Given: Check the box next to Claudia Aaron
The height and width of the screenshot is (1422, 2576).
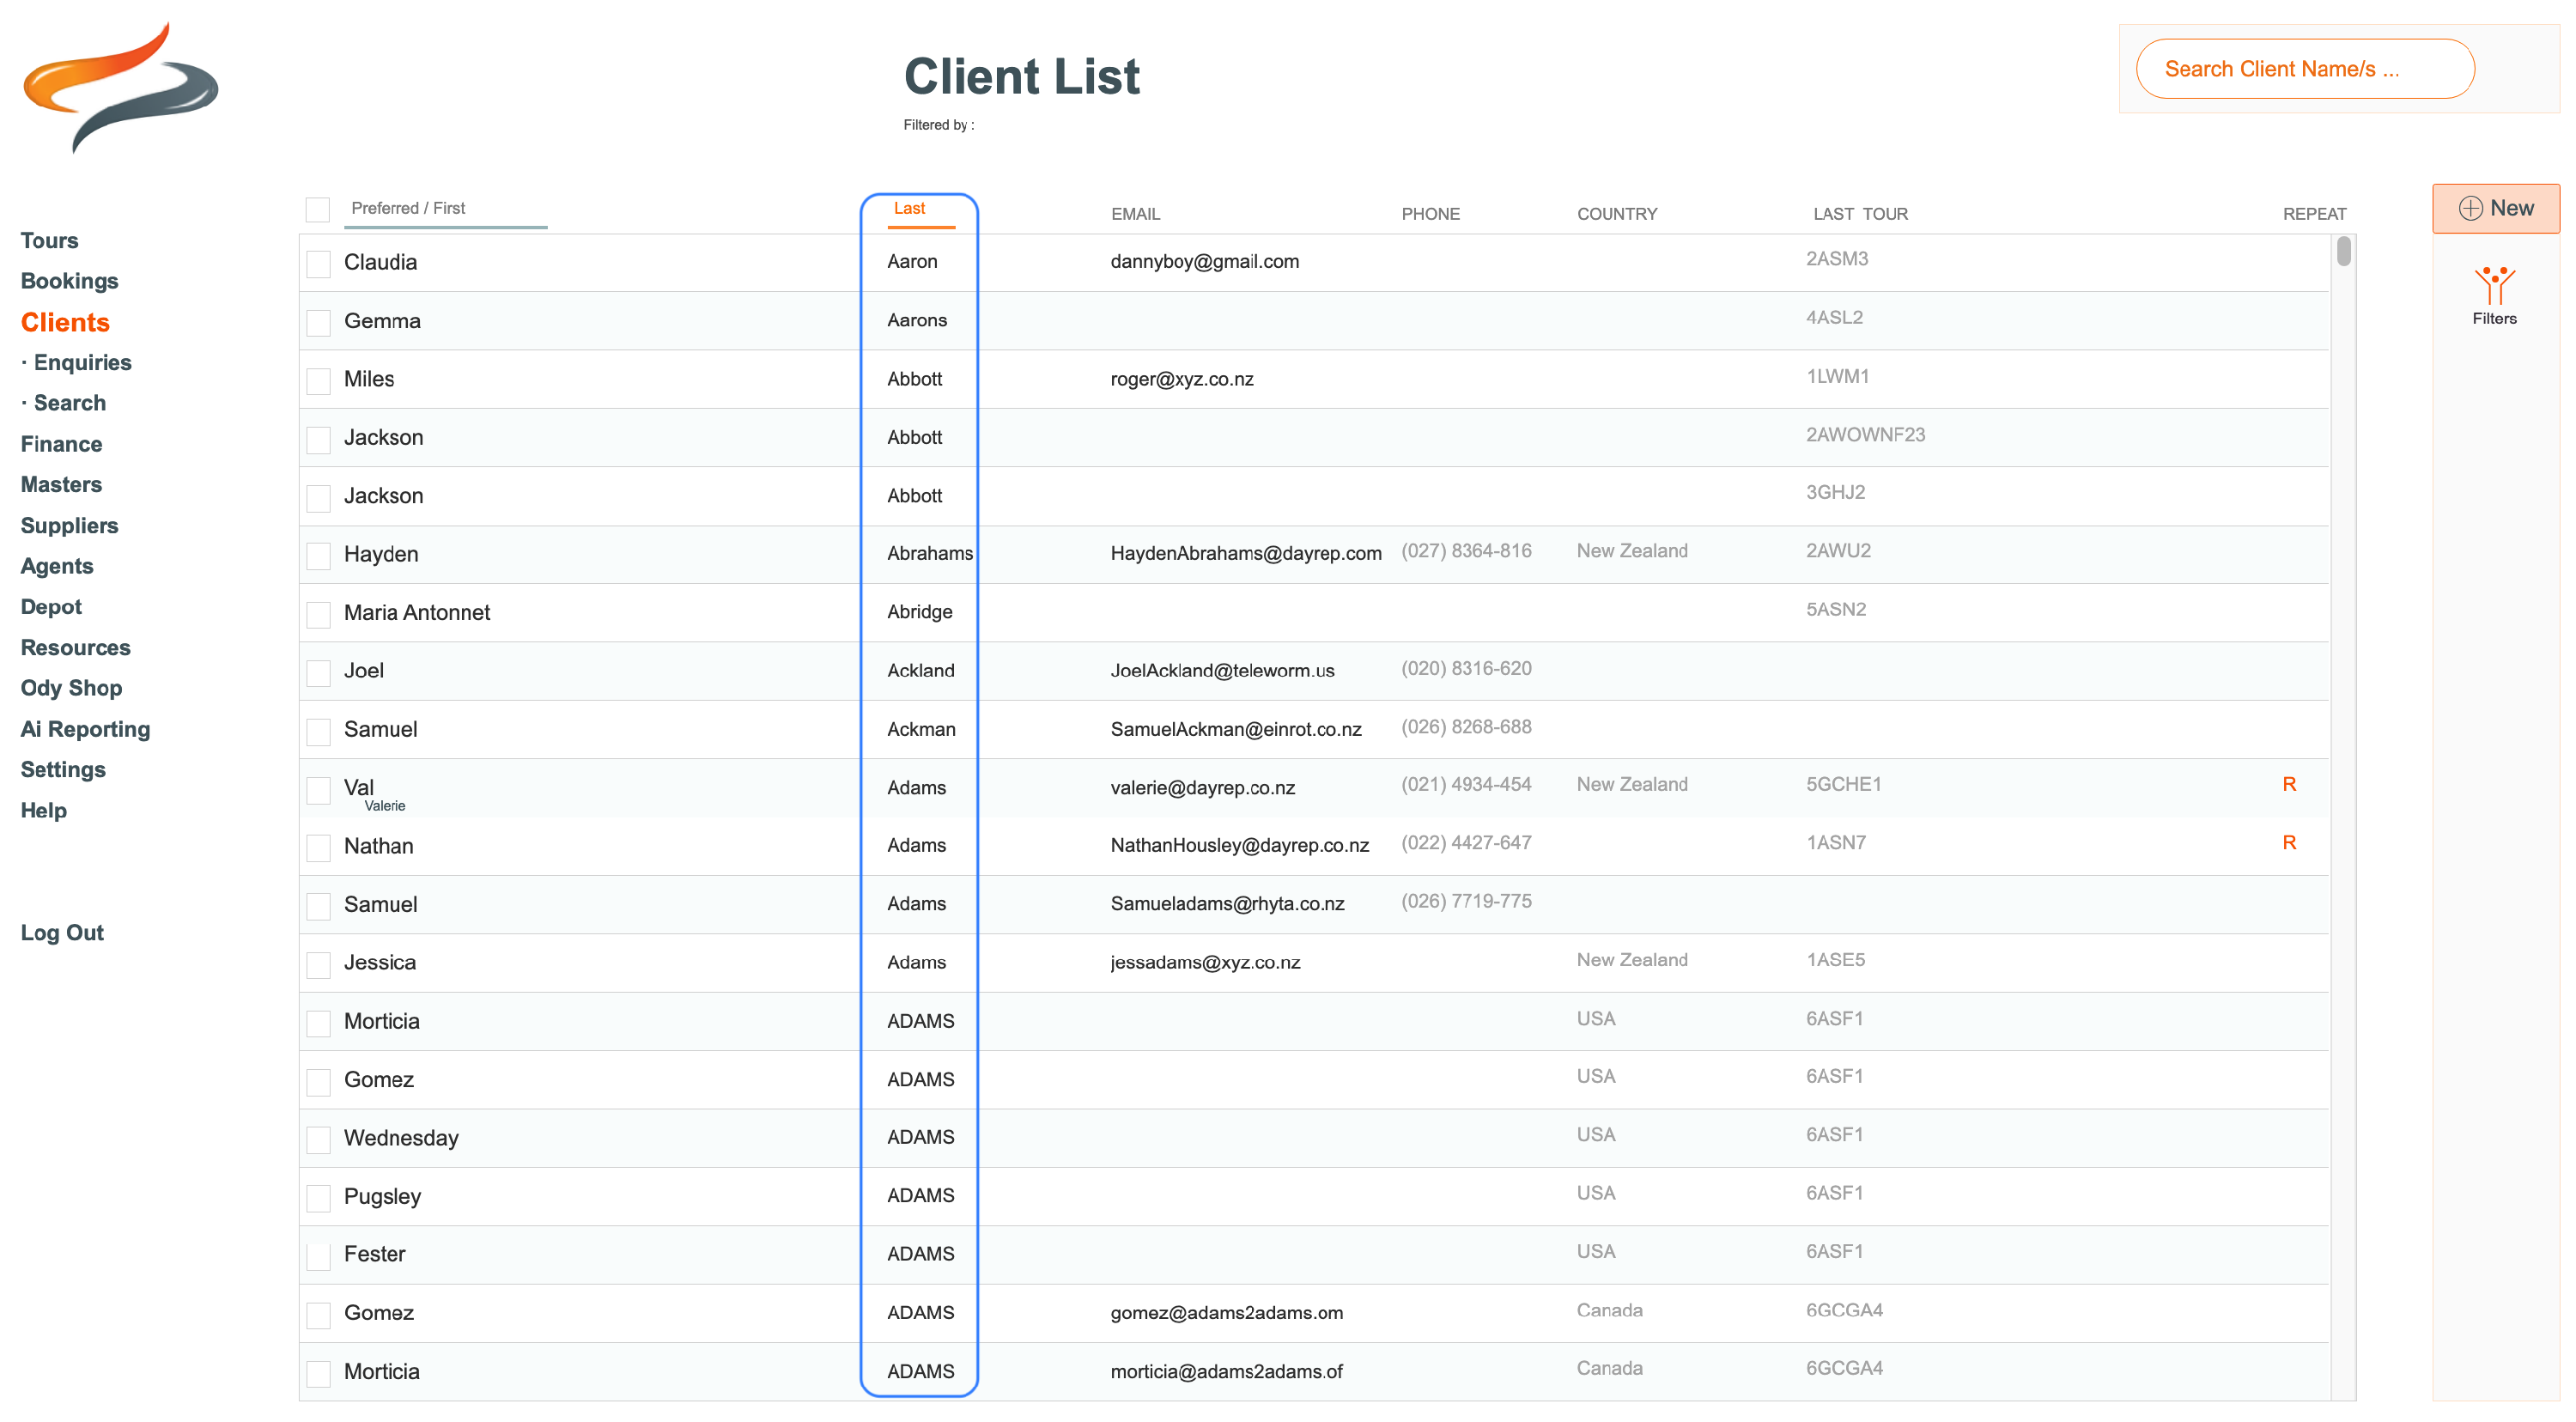Looking at the screenshot, I should 318,264.
